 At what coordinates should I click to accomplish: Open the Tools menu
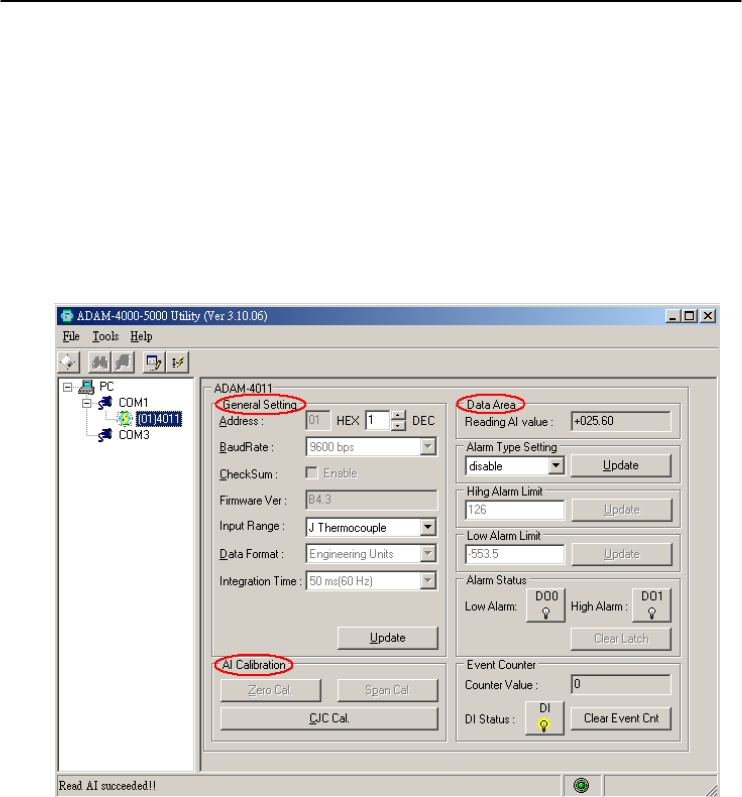pyautogui.click(x=105, y=336)
